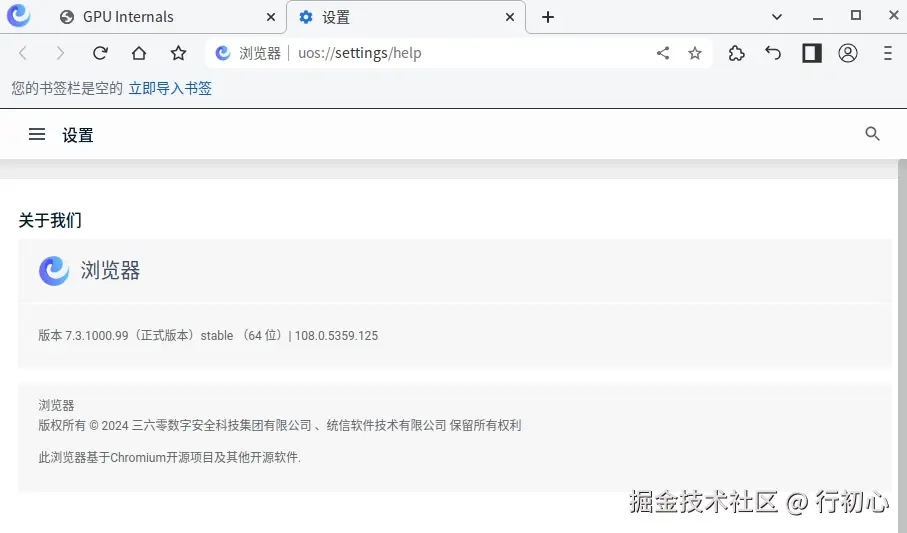The height and width of the screenshot is (533, 907).
Task: Minimize the browser window
Action: coord(817,17)
